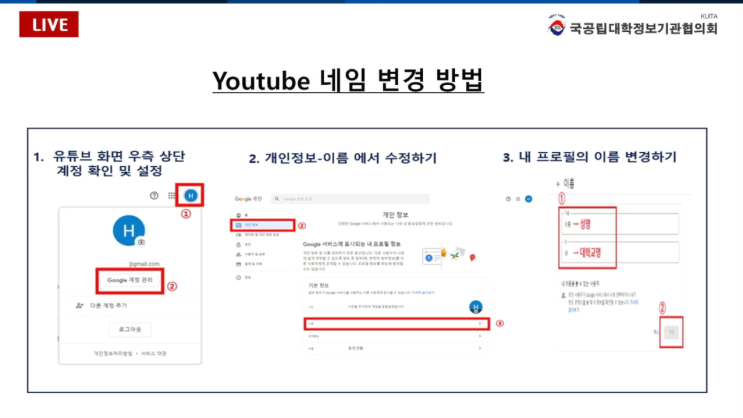Viewport: 743px width, 418px height.
Task: Click the 개인 정보 page heading
Action: click(395, 215)
